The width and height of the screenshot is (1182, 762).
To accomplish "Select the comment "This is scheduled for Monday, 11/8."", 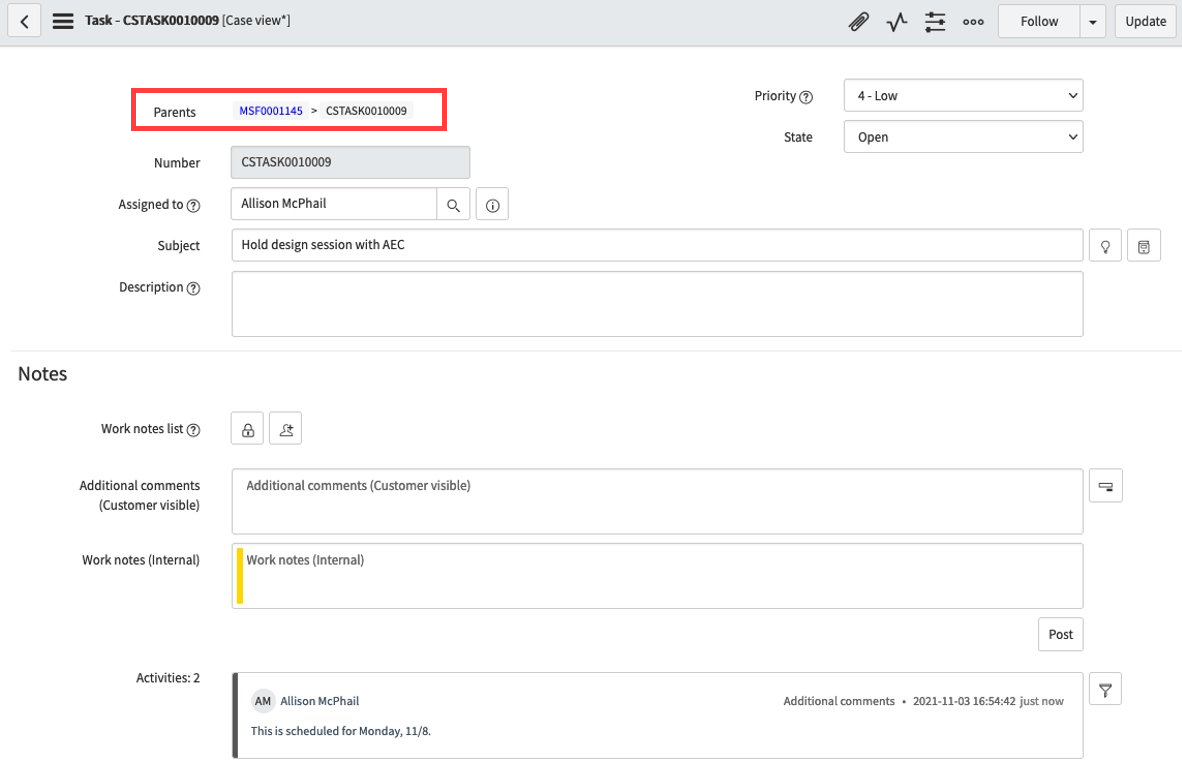I will pos(341,731).
